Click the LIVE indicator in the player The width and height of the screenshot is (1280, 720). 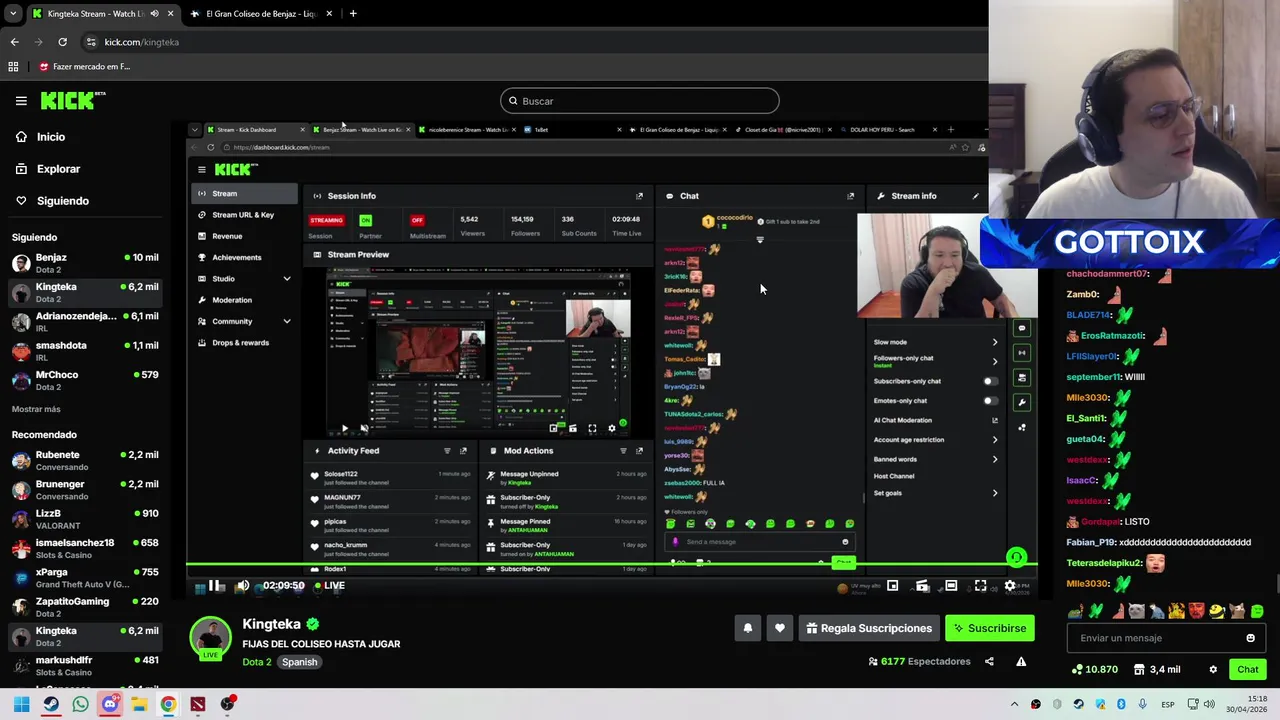click(330, 586)
